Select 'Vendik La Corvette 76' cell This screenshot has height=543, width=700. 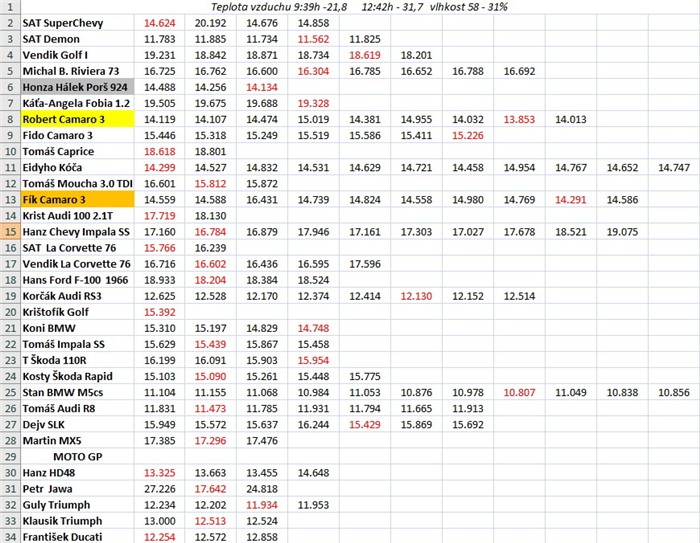pos(77,264)
